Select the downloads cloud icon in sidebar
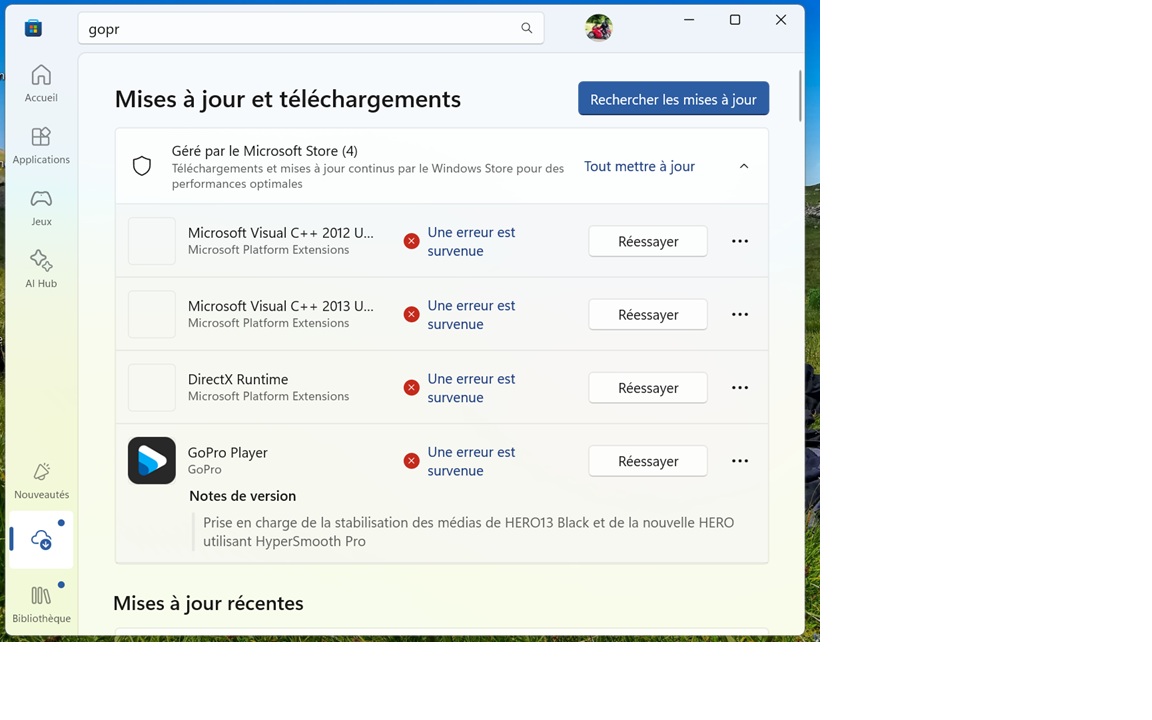The height and width of the screenshot is (720, 1152). (41, 540)
